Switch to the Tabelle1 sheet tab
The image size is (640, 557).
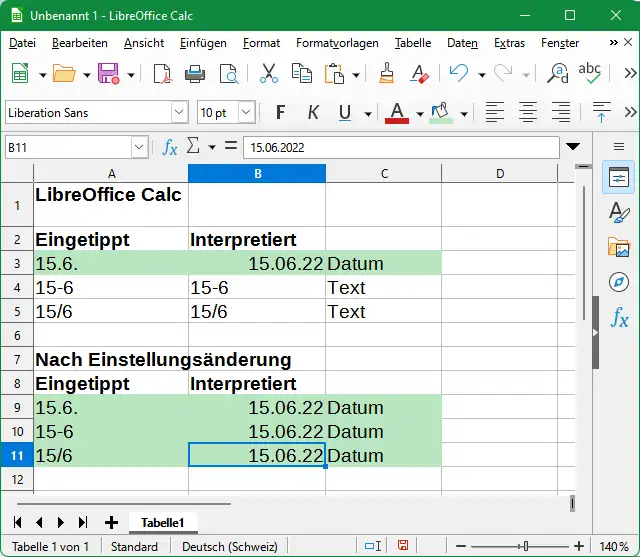[162, 522]
